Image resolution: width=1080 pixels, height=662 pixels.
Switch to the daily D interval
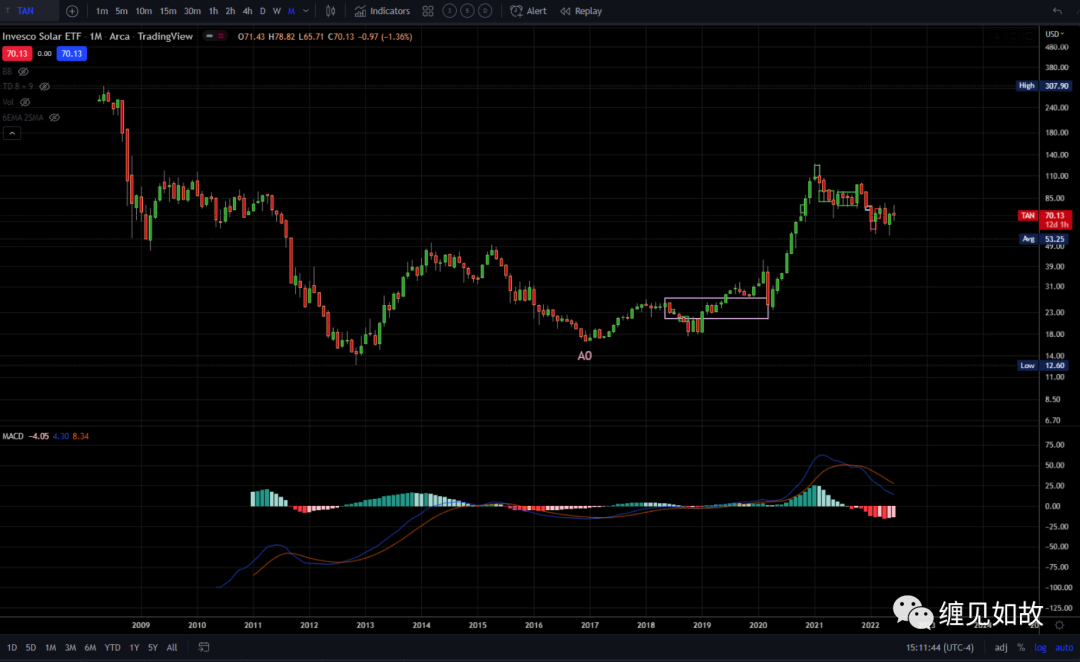(262, 11)
